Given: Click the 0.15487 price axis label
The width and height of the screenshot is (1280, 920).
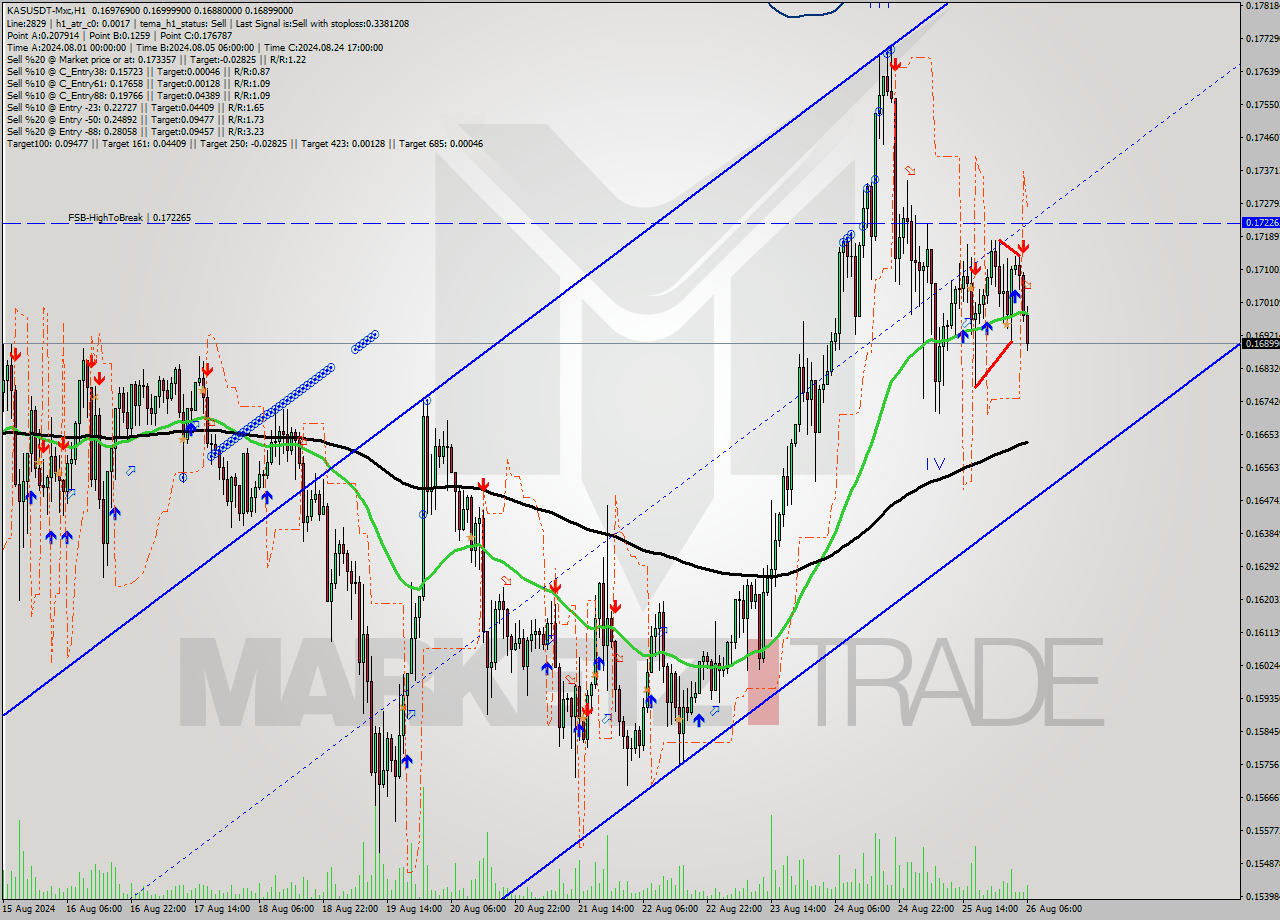Looking at the screenshot, I should tap(1263, 864).
